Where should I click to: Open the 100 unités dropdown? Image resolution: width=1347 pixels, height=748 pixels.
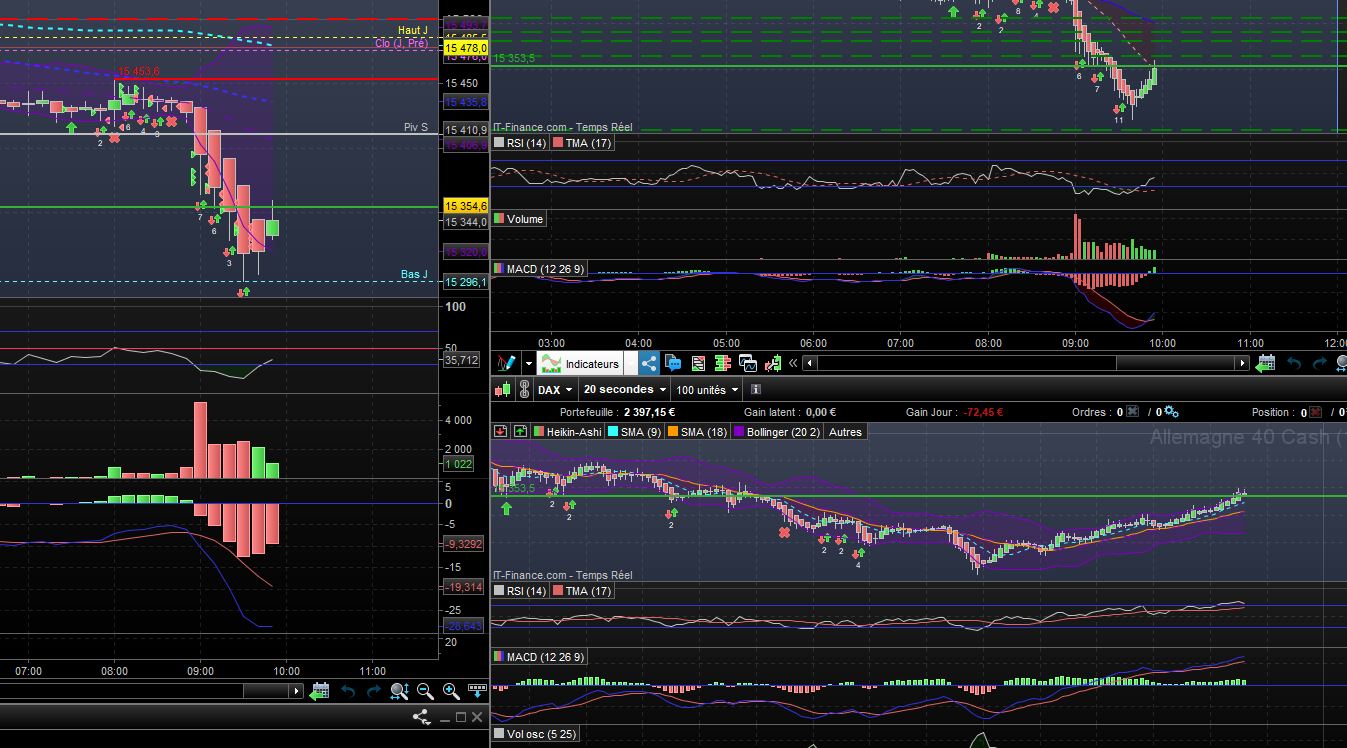click(x=707, y=390)
